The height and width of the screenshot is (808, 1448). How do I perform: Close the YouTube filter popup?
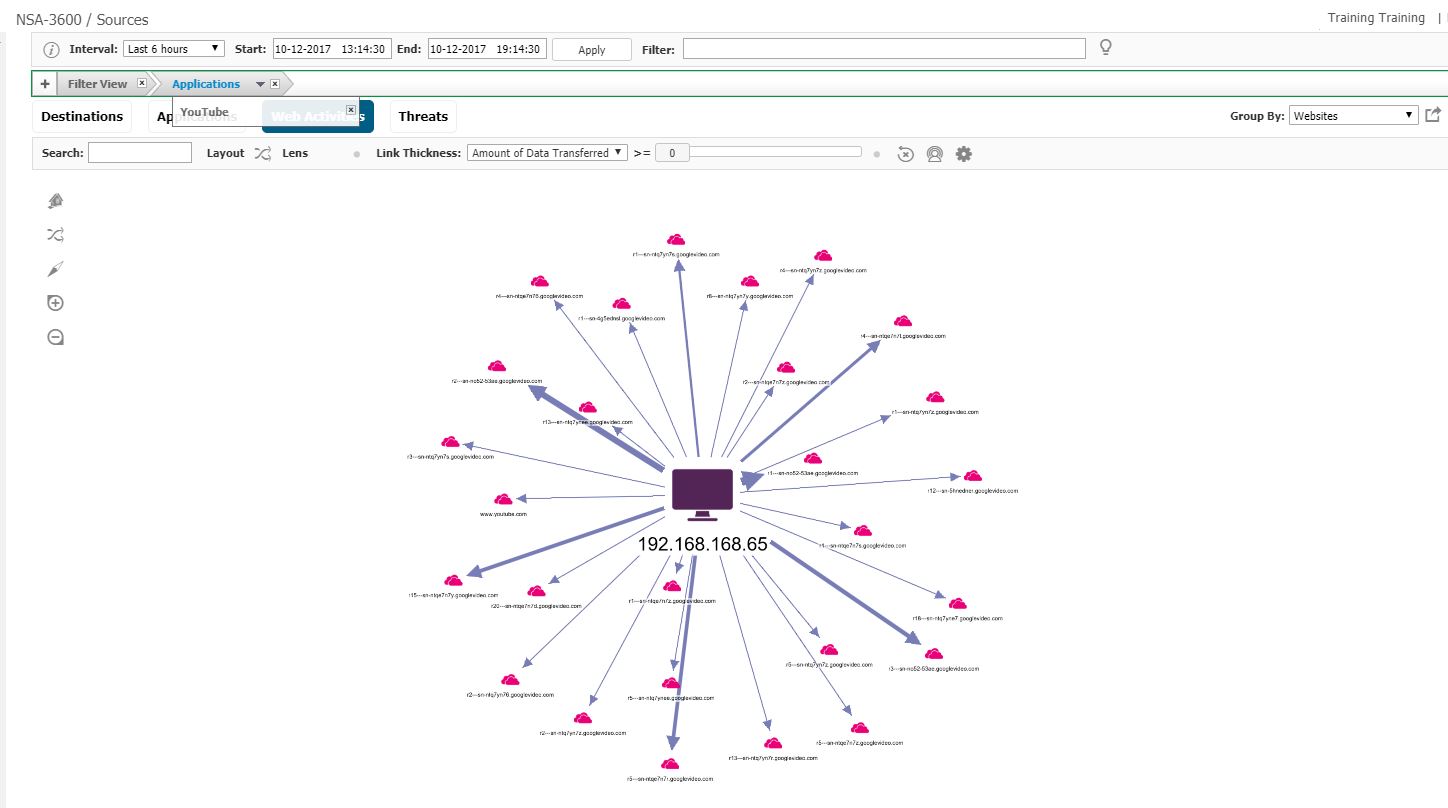pyautogui.click(x=351, y=110)
